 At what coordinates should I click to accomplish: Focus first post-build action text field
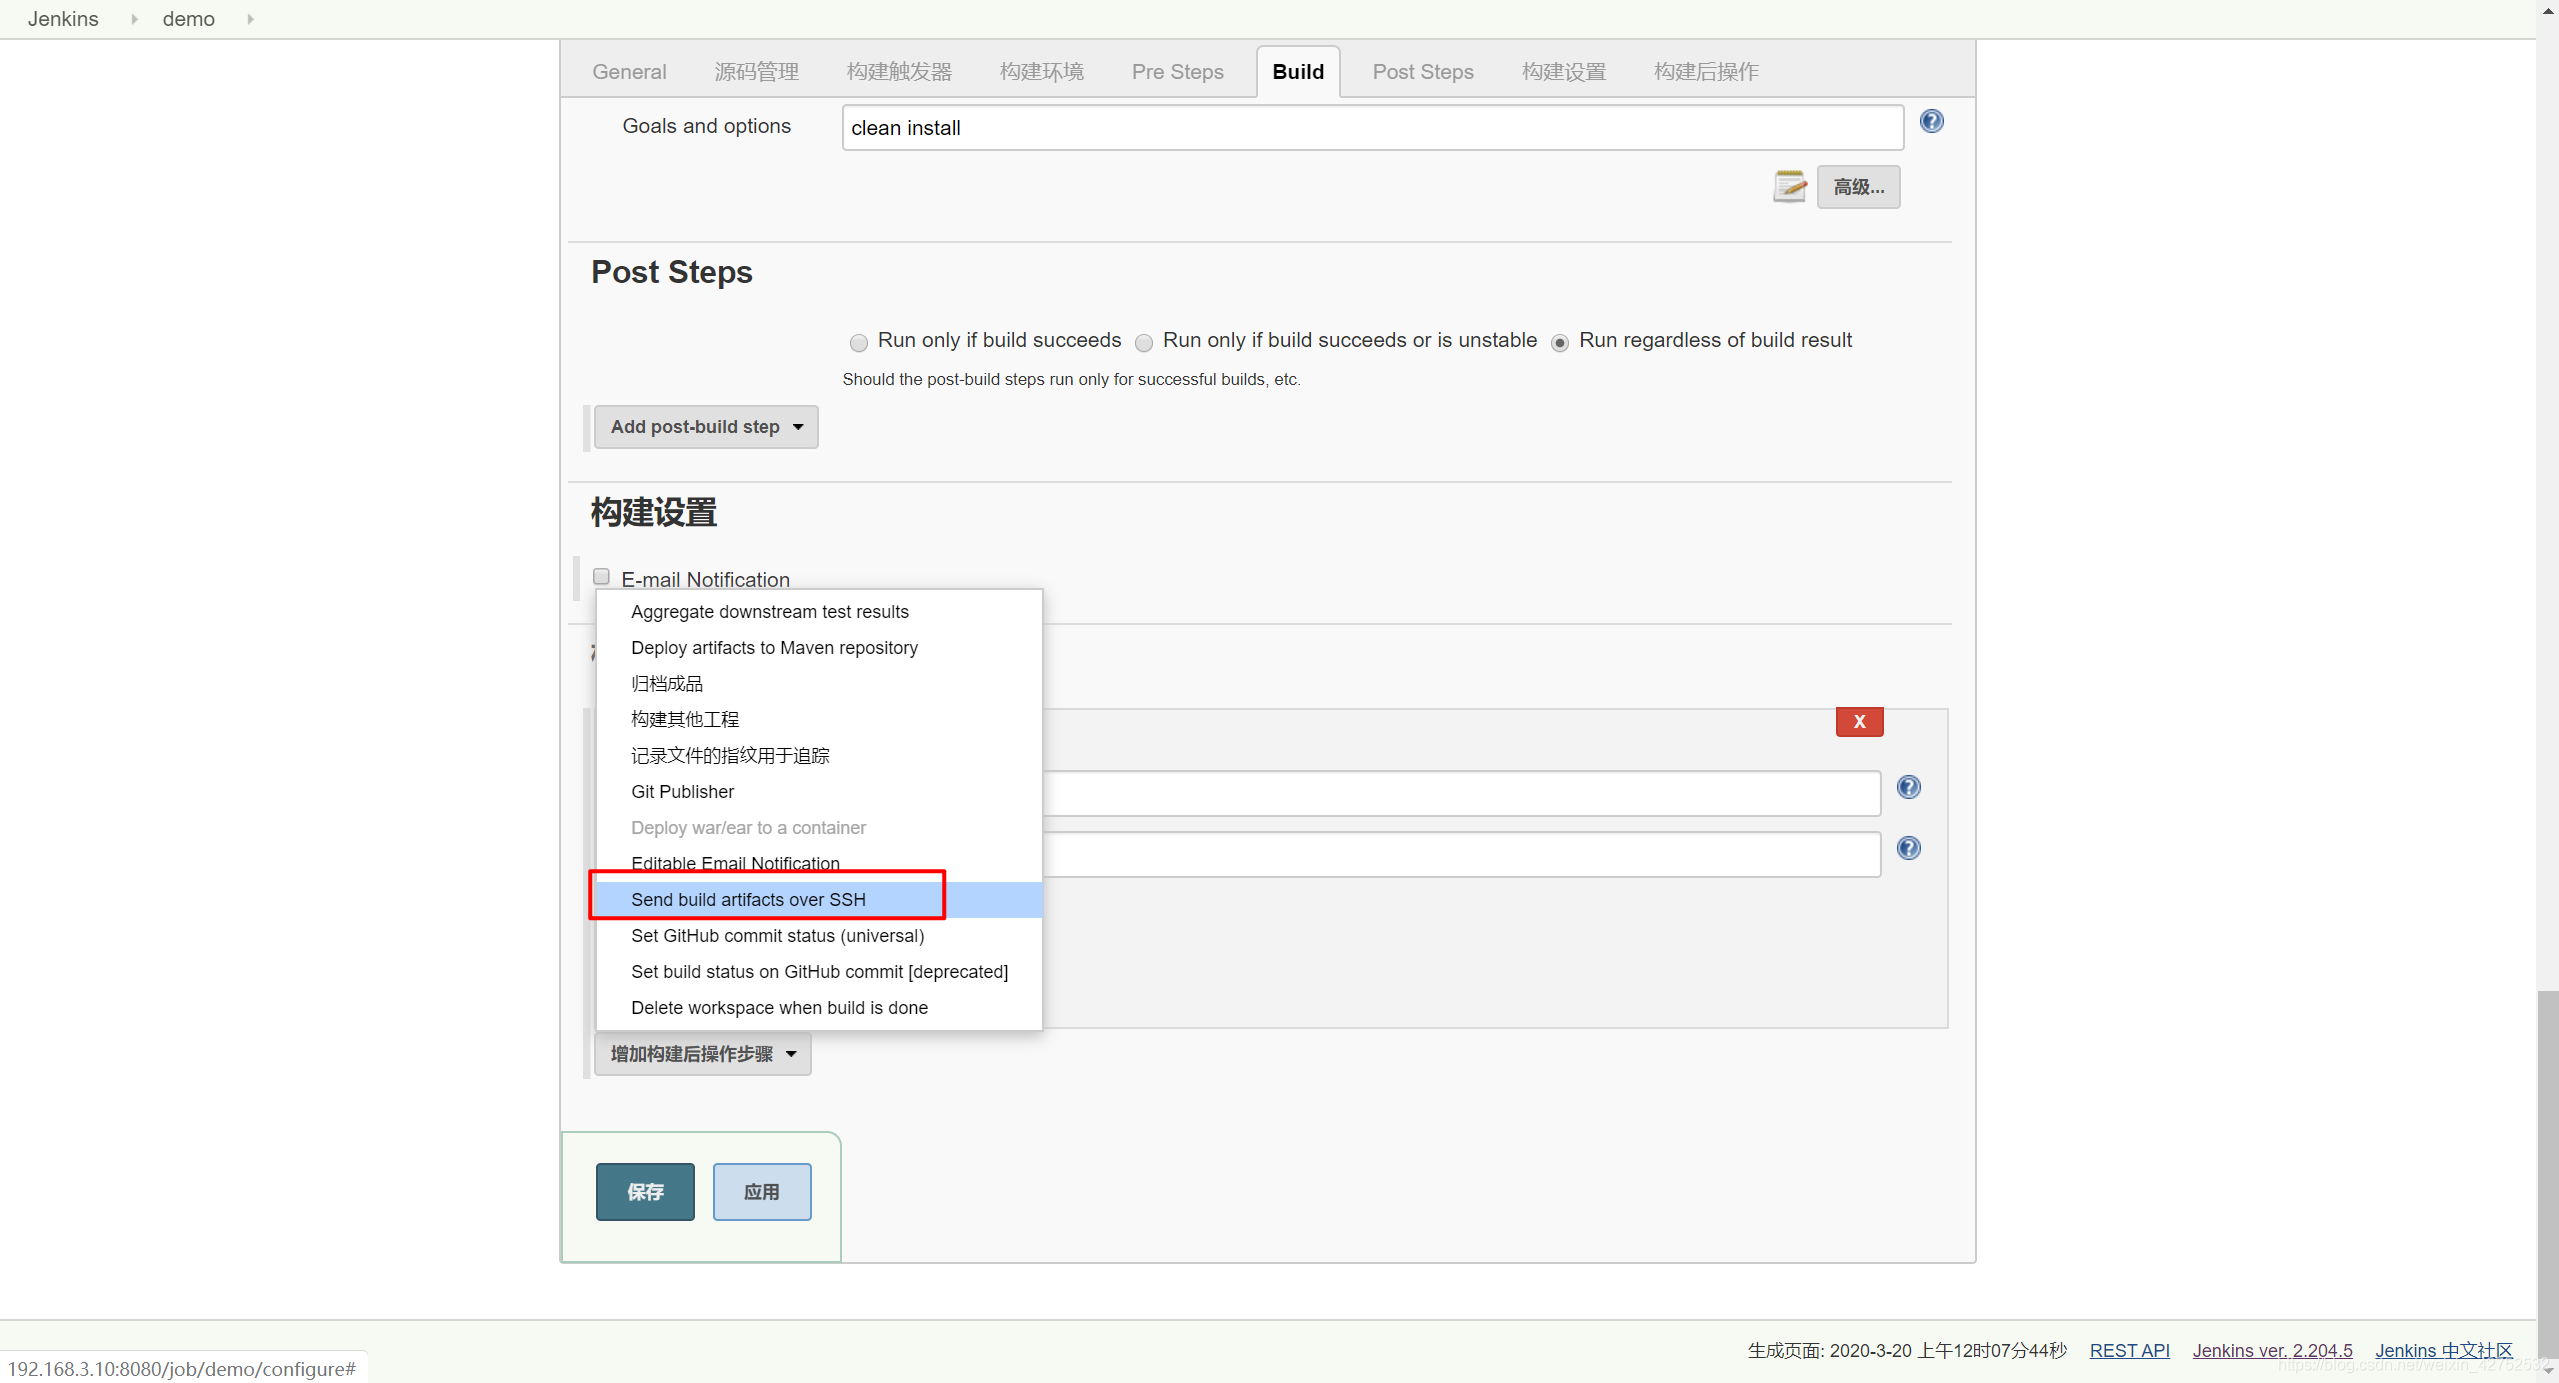[1461, 793]
